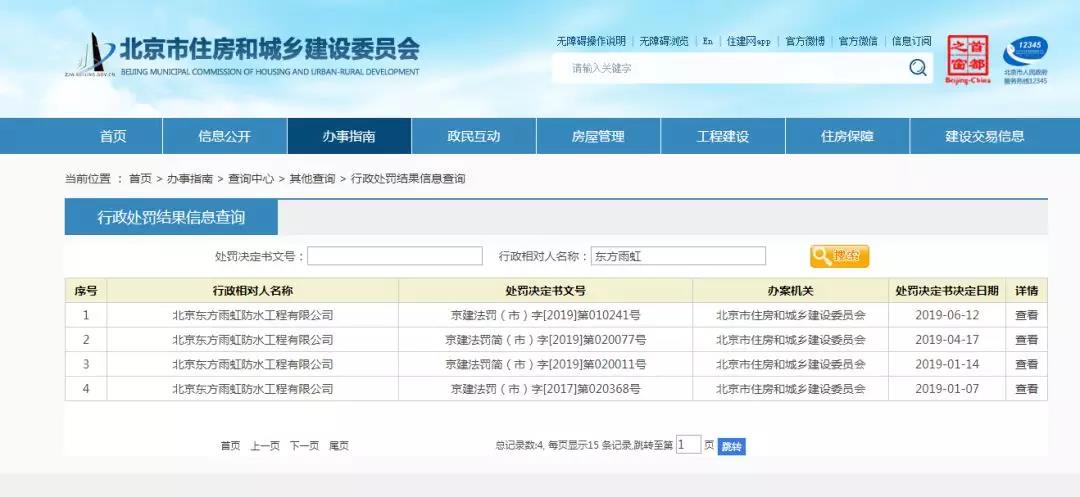The image size is (1080, 497).
Task: Jump to 尾页 last page link
Action: coord(339,446)
